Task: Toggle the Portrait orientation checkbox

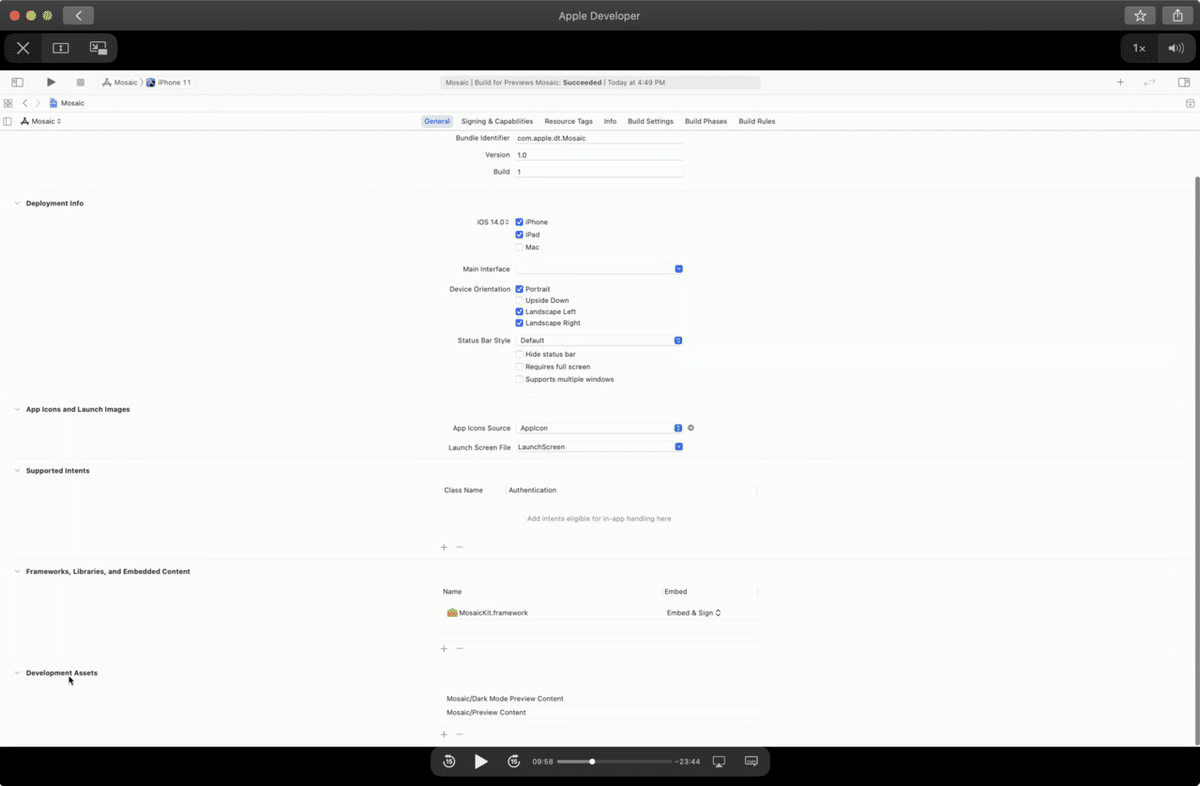Action: (x=519, y=289)
